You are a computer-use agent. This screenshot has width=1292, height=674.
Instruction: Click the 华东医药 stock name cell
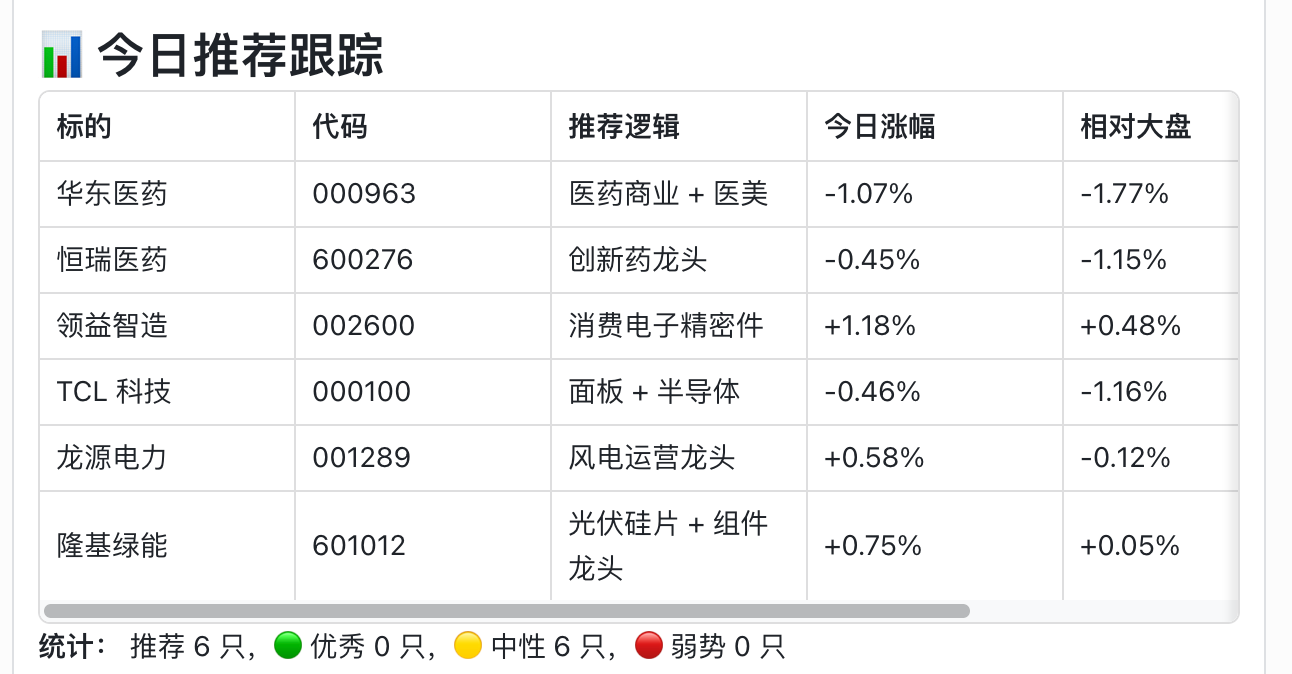[112, 193]
